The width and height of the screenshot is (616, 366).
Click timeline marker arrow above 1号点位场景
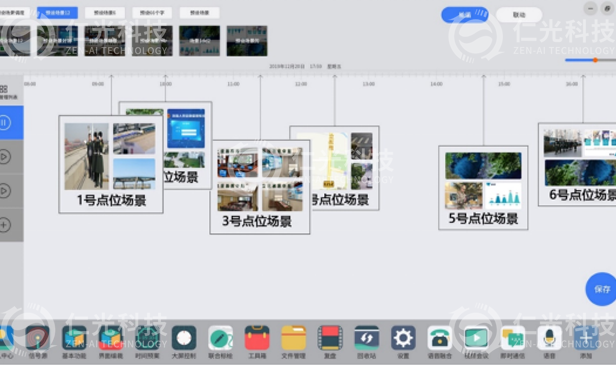pos(111,77)
